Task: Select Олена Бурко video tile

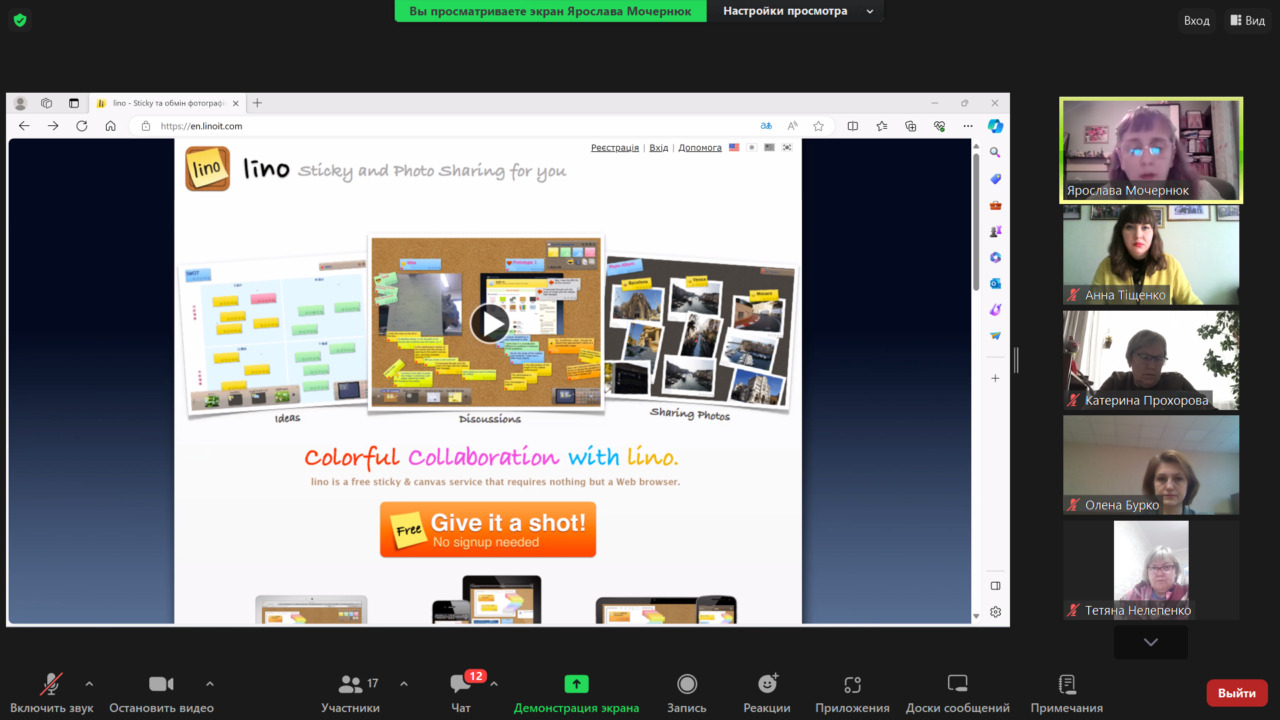Action: tap(1151, 465)
